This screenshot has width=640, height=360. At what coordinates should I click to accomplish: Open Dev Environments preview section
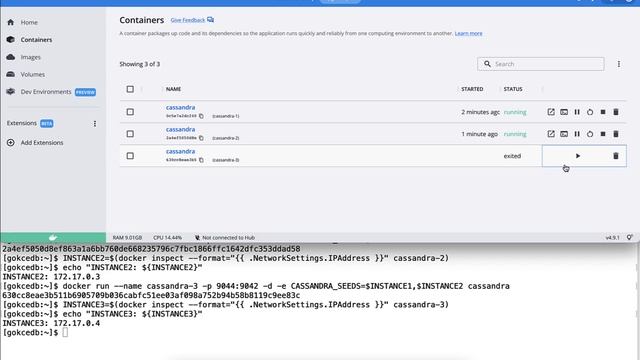pos(51,92)
